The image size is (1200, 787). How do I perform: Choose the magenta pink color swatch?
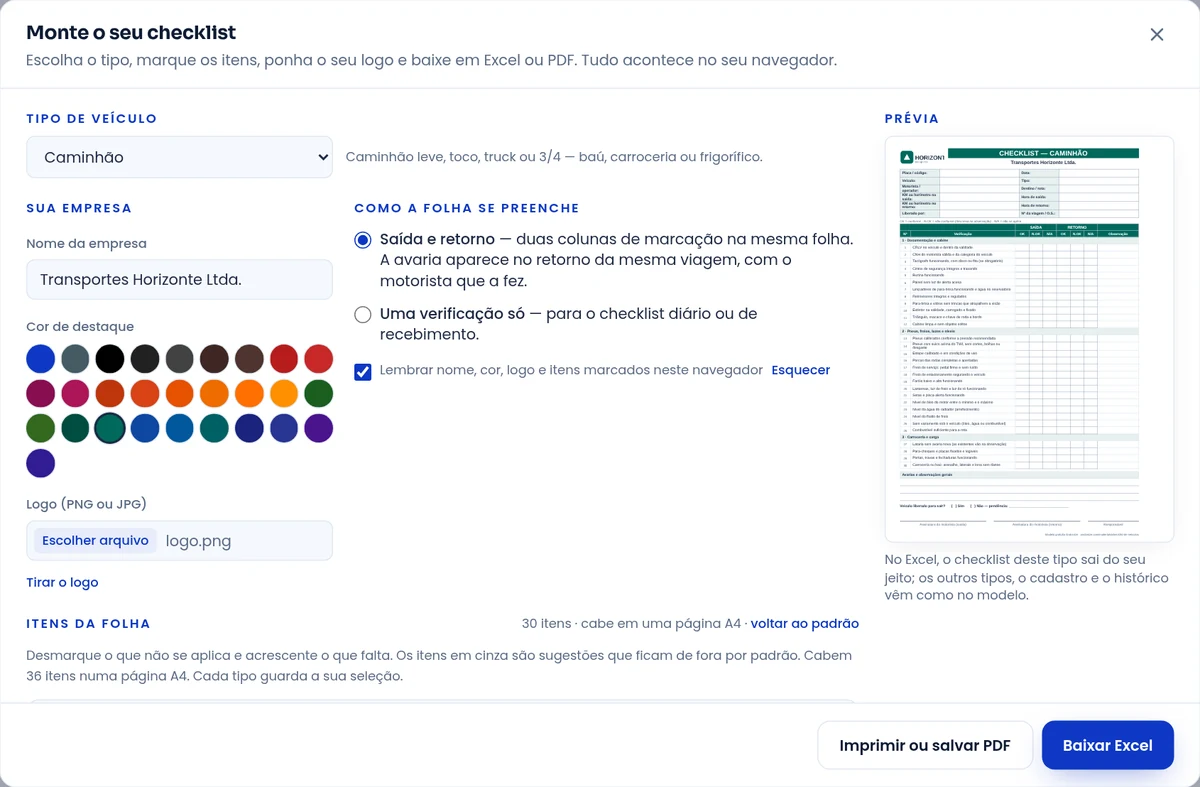75,394
